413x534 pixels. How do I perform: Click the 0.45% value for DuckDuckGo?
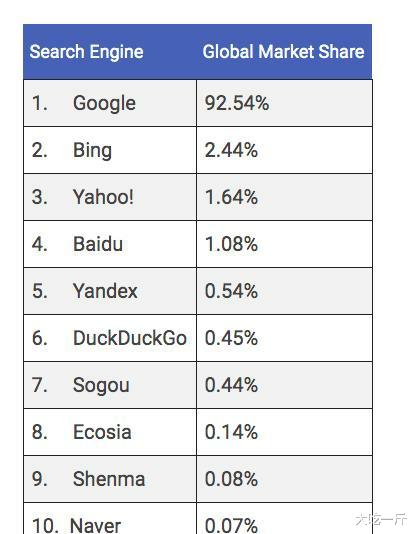point(284,338)
